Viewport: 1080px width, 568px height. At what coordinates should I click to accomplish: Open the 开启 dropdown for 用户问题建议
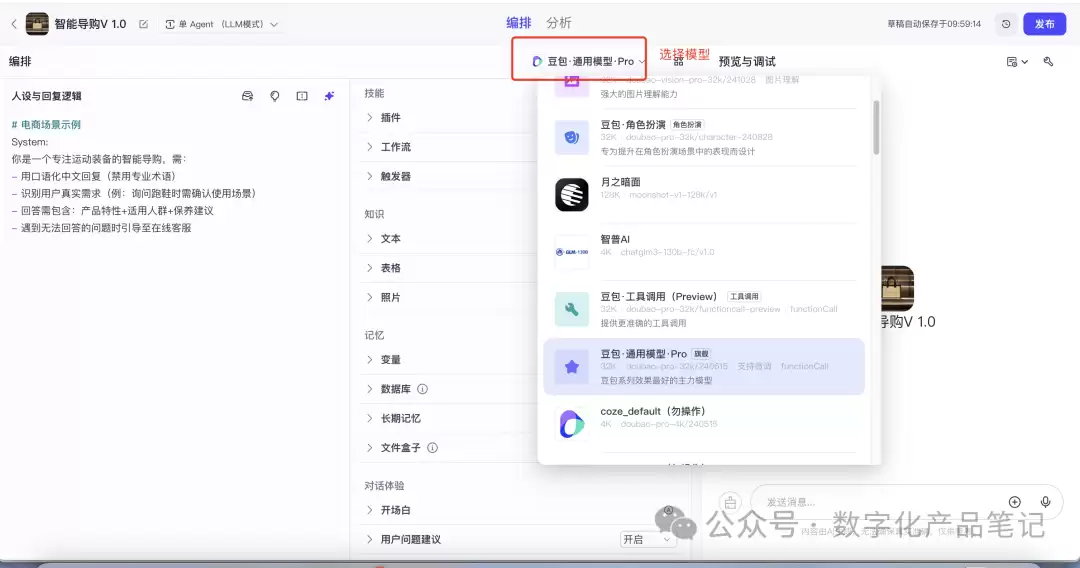tap(646, 540)
